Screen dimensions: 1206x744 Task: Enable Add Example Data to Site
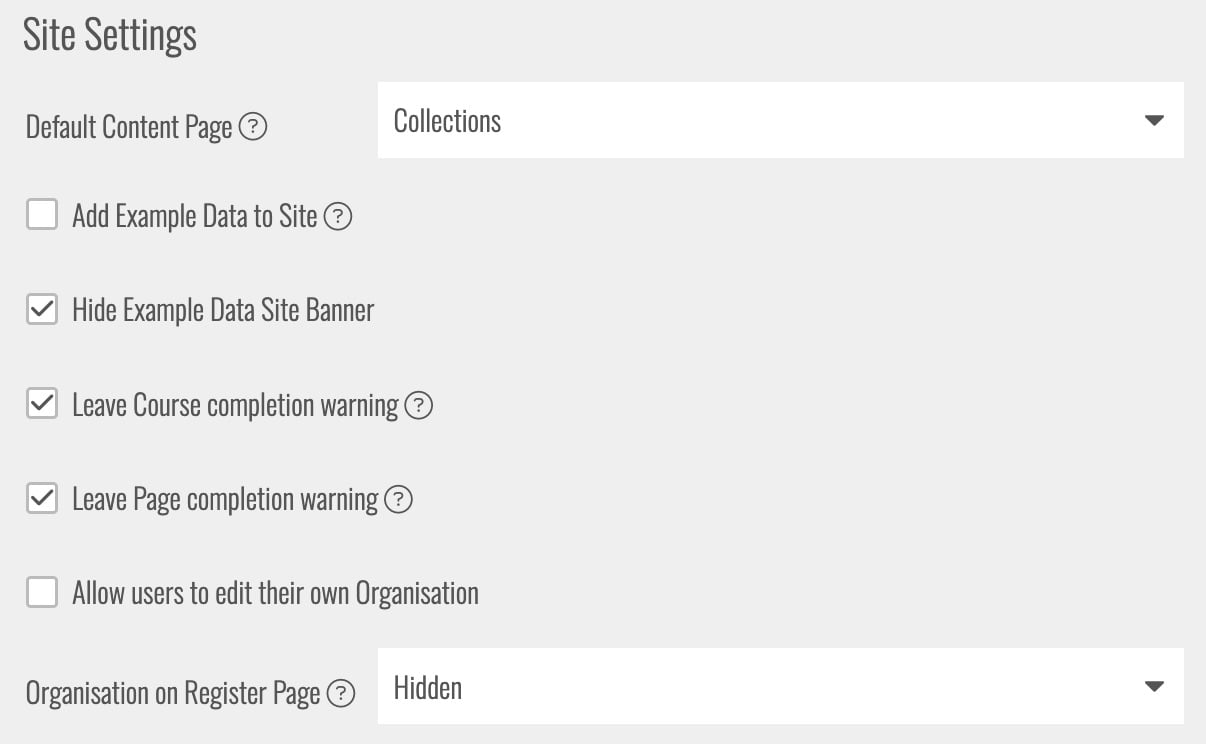[x=41, y=214]
